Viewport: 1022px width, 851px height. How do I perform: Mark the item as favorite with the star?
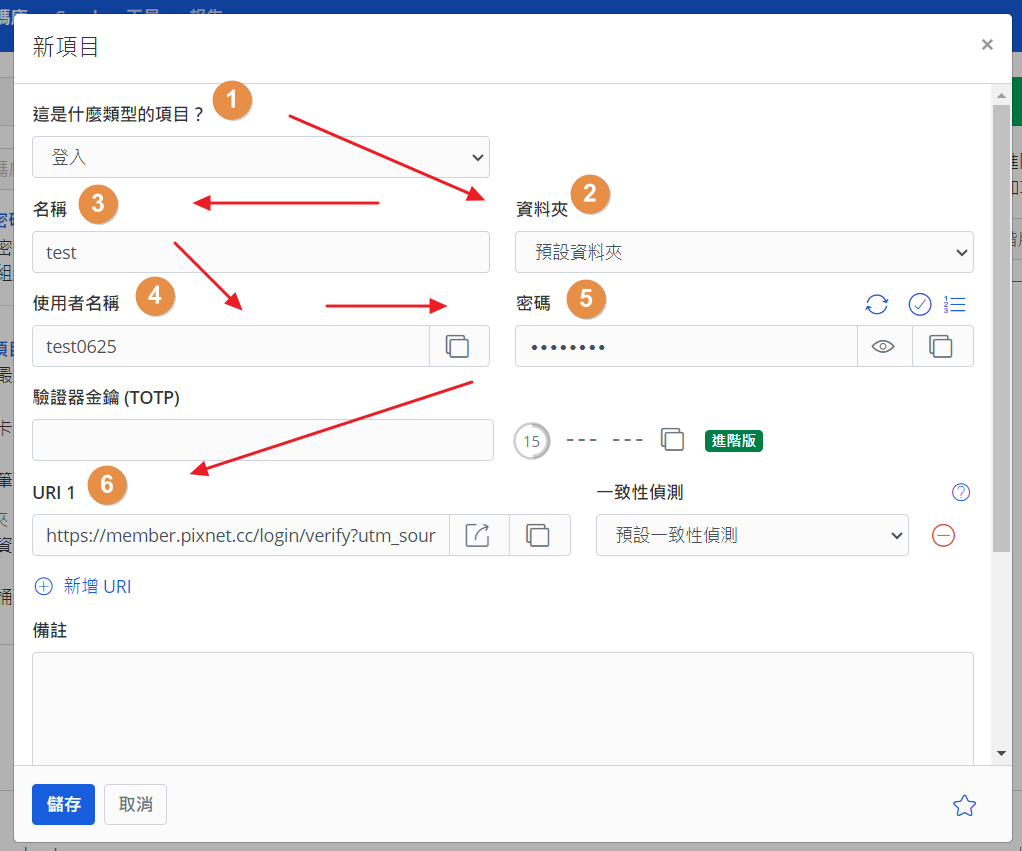[x=964, y=805]
